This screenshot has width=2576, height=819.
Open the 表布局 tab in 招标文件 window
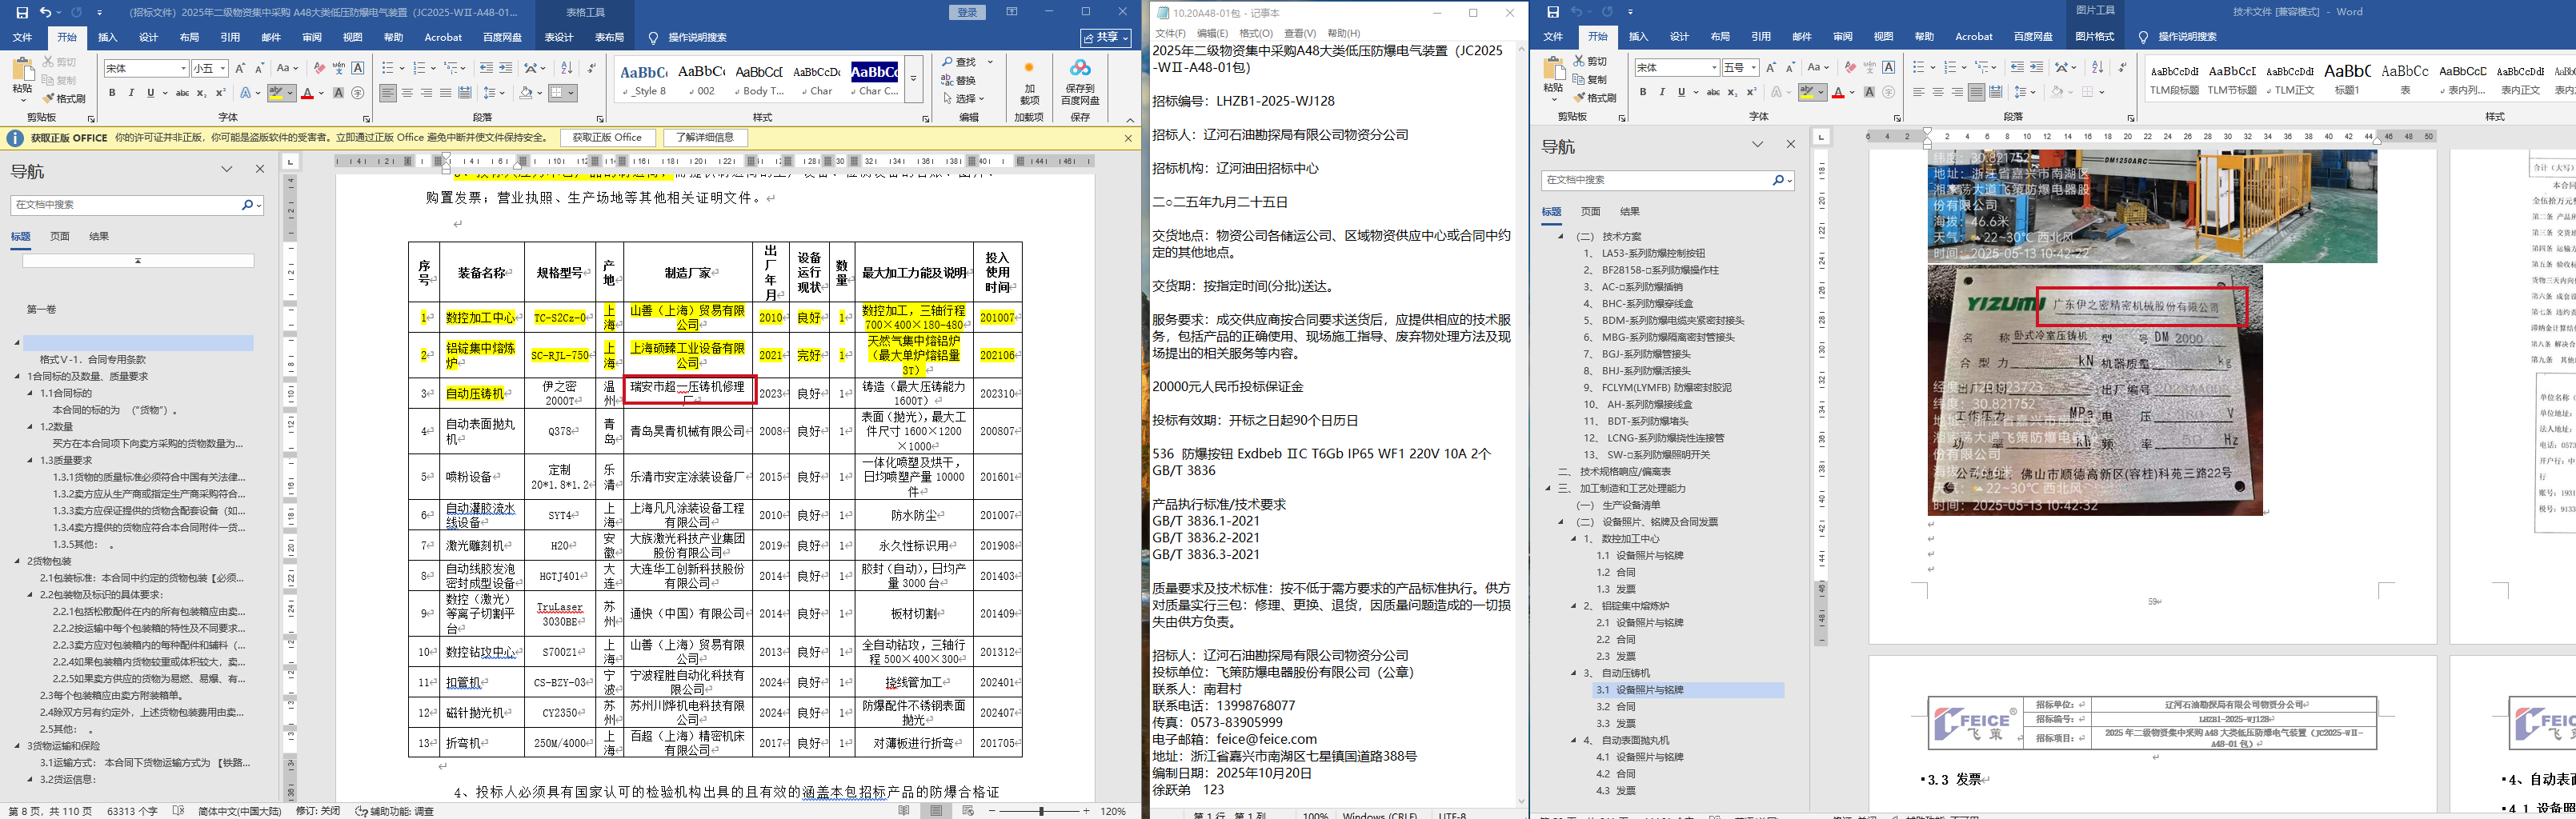click(x=610, y=37)
